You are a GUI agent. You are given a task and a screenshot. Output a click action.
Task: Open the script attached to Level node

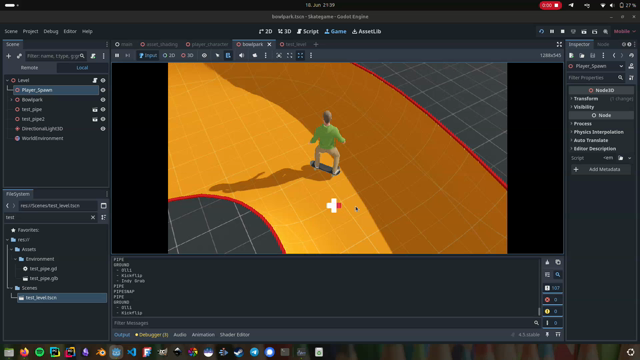(x=95, y=80)
